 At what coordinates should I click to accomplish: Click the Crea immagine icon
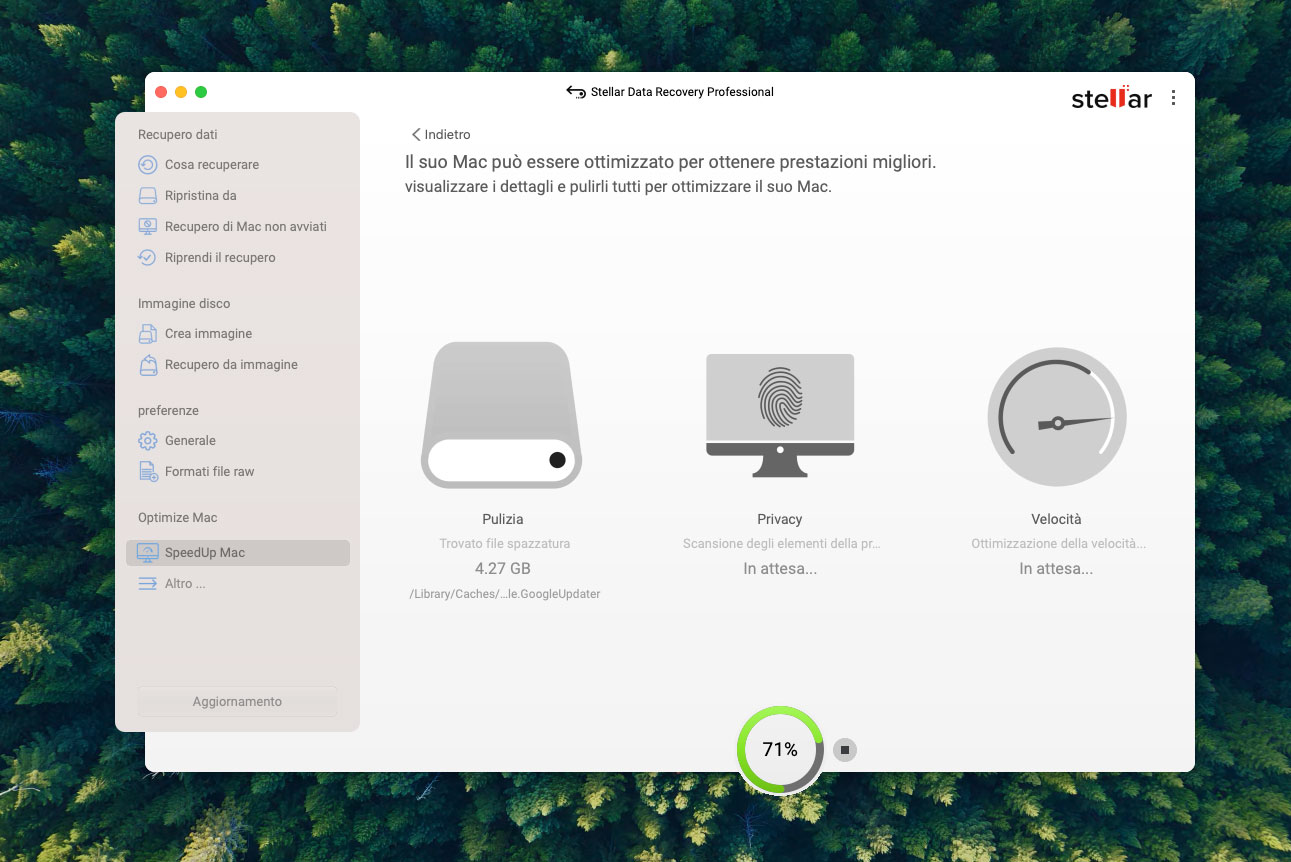tap(147, 334)
